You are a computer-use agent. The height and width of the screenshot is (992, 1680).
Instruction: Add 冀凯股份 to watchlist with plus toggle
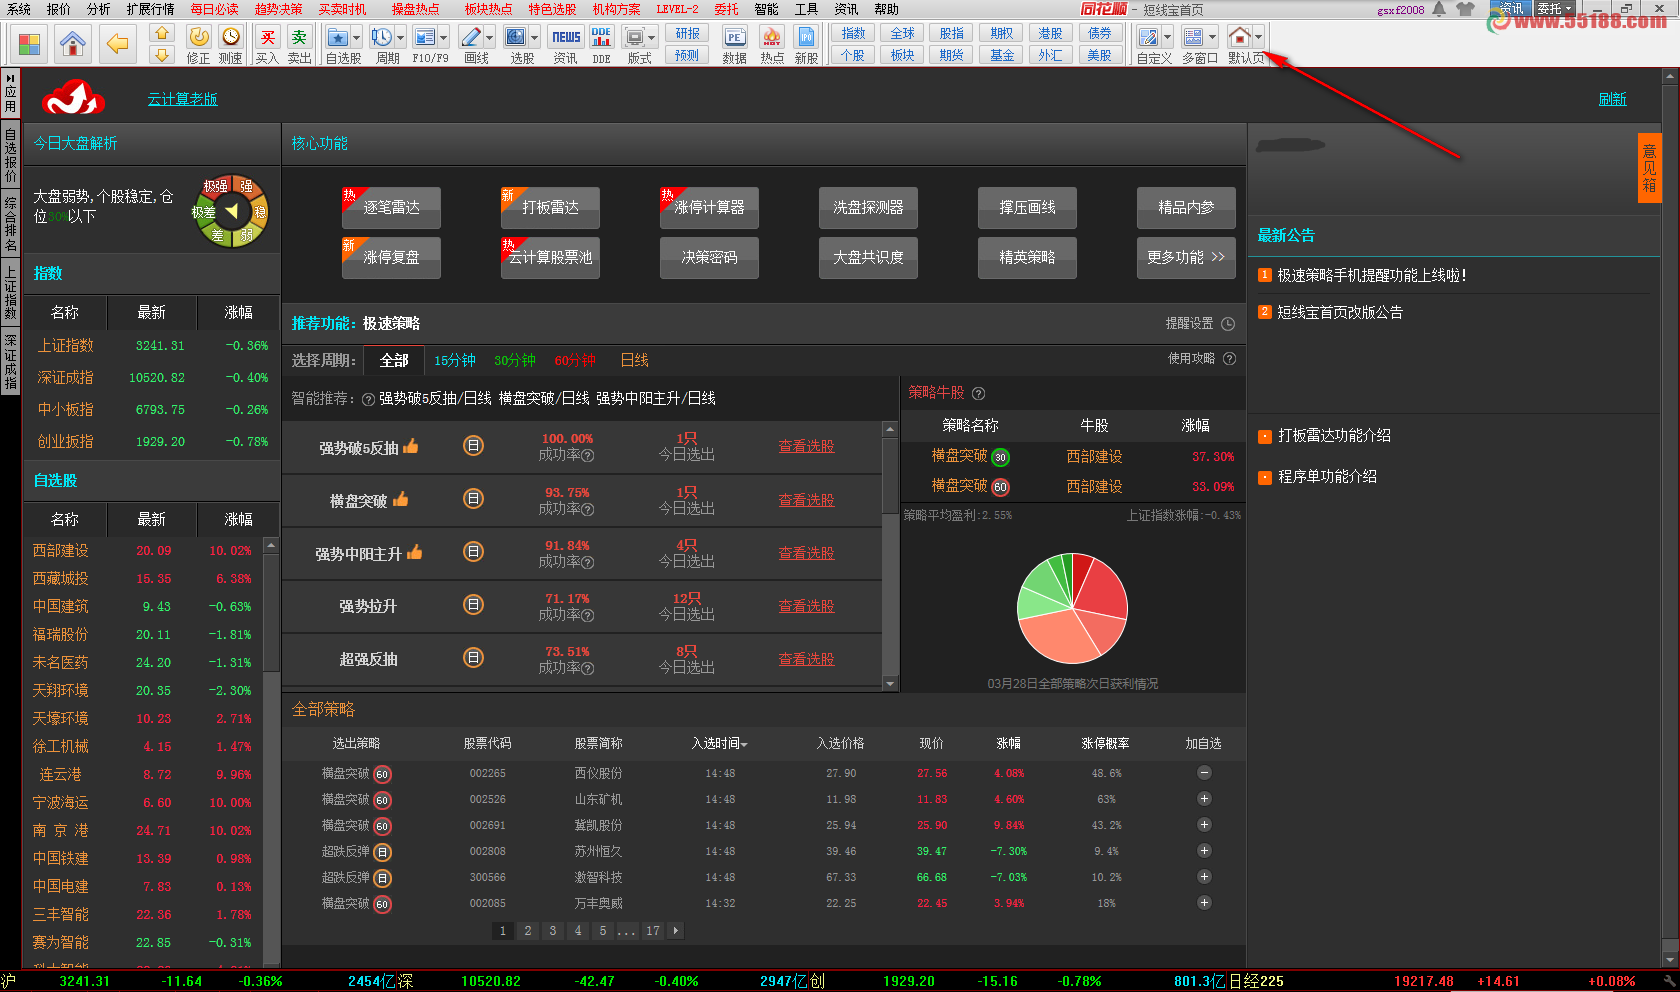tap(1204, 825)
